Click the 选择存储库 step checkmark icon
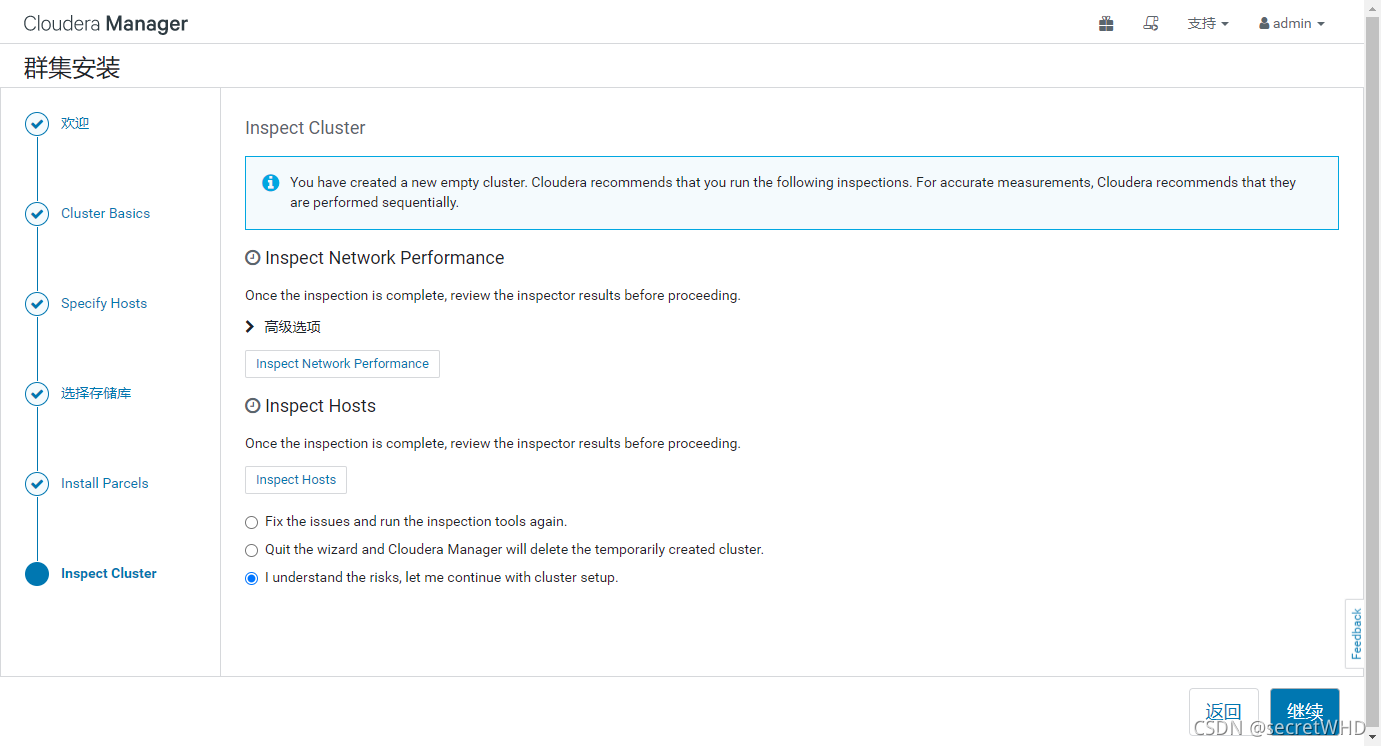1381x746 pixels. point(37,394)
